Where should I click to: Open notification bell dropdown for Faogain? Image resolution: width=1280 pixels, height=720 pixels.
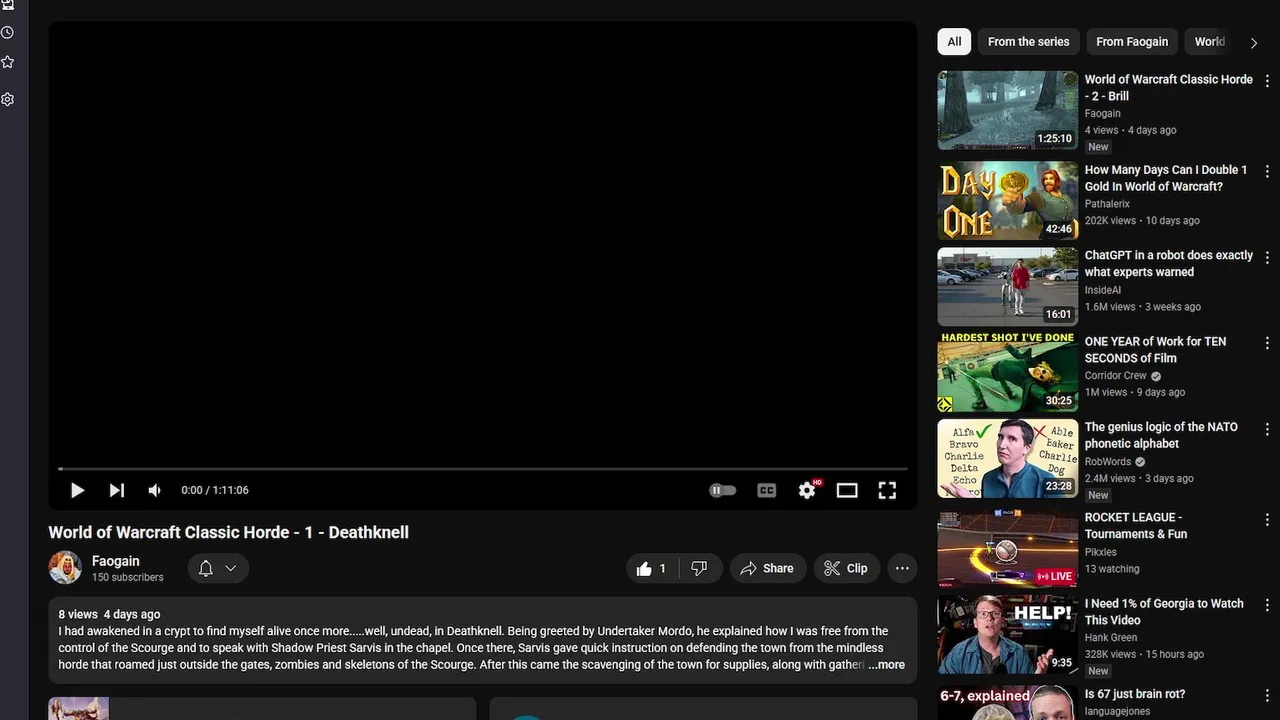(x=217, y=568)
